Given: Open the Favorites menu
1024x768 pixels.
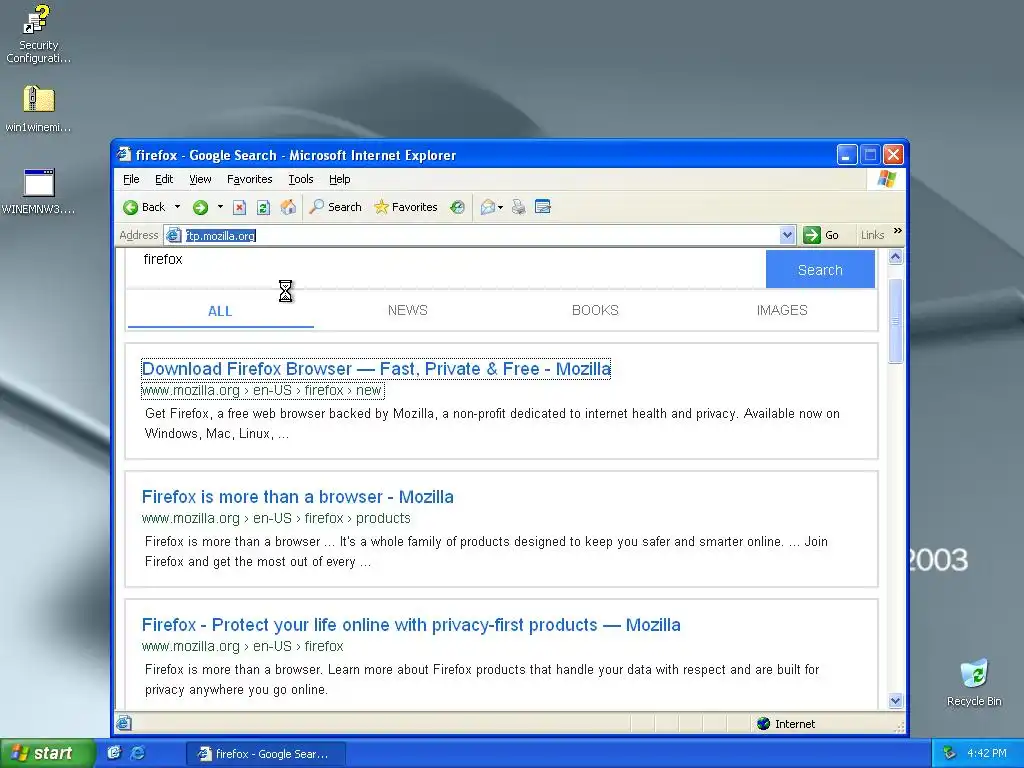Looking at the screenshot, I should coord(249,179).
